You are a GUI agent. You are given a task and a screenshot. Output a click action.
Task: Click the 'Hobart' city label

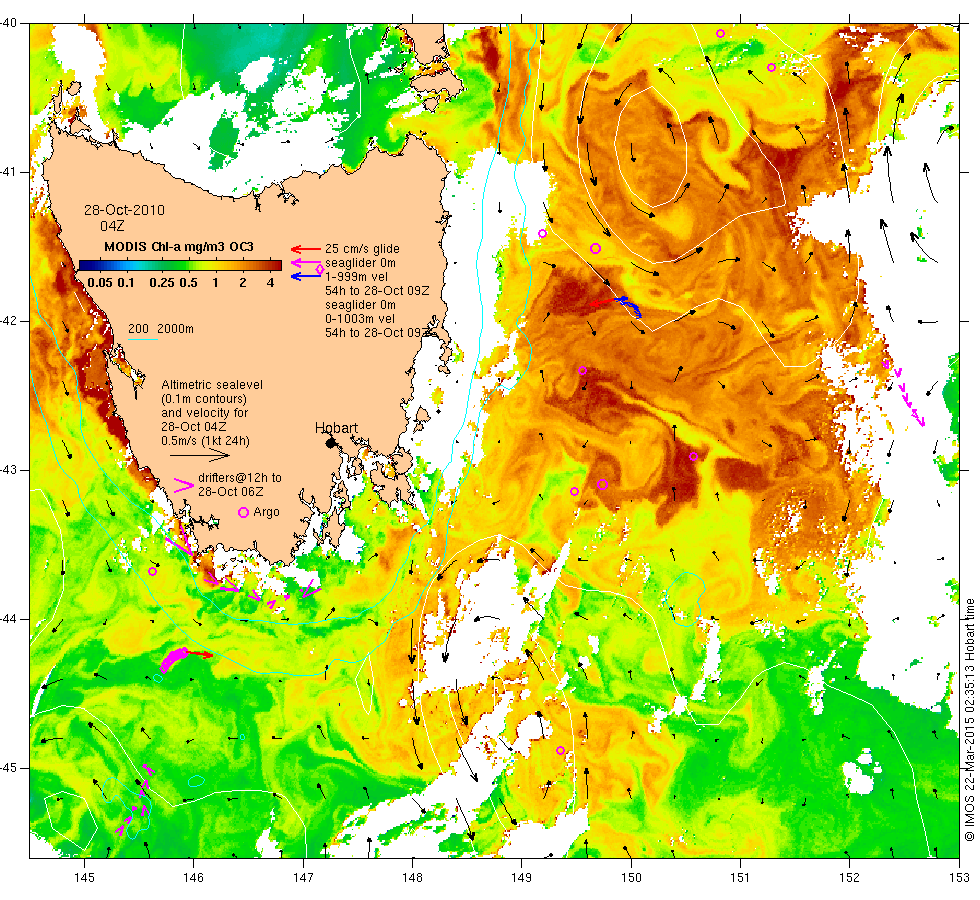pos(336,428)
